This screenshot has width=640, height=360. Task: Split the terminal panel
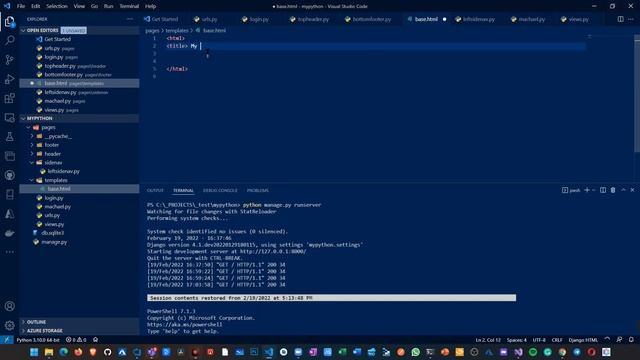603,190
